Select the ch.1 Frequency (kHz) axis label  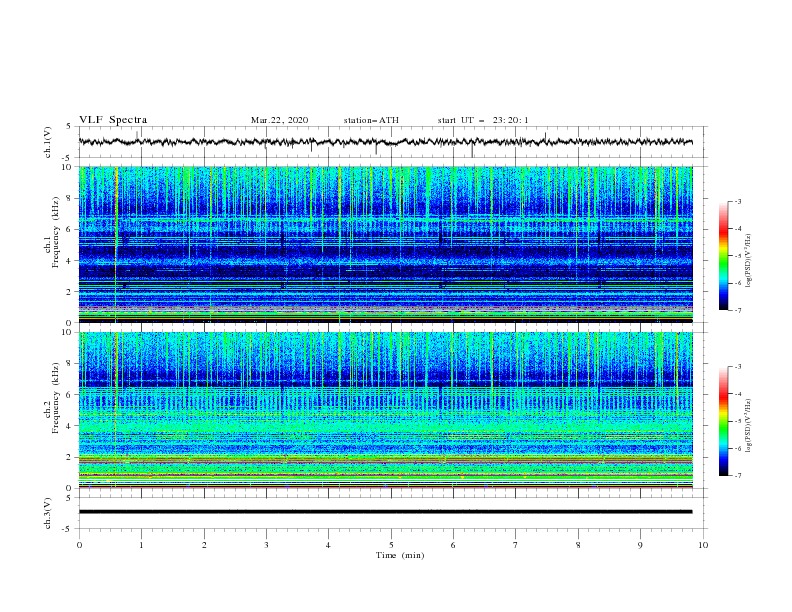[x=52, y=233]
